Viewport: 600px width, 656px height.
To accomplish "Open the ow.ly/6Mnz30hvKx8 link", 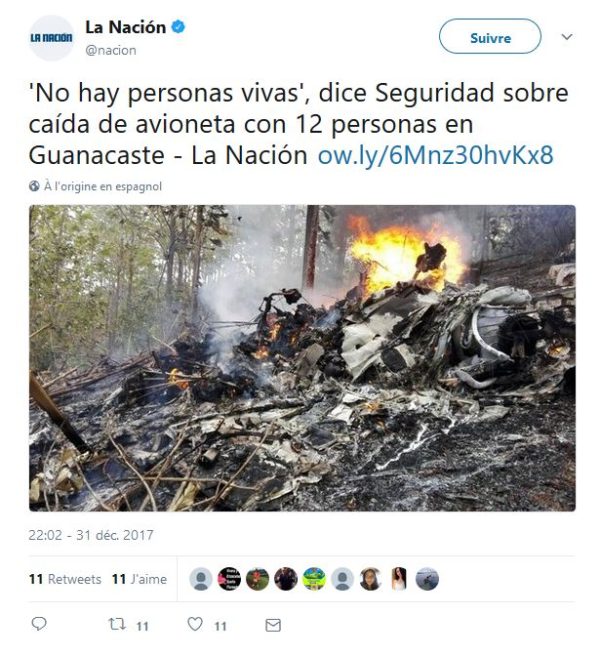I will 436,155.
